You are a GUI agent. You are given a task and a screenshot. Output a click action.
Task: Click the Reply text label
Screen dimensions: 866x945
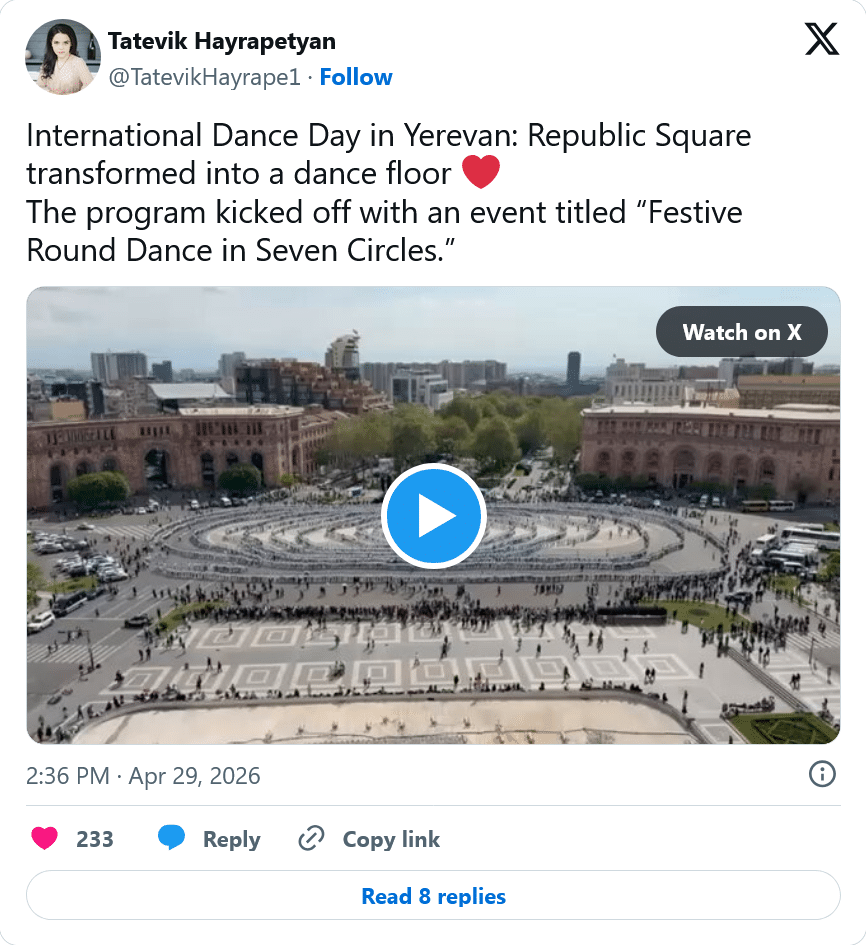click(231, 839)
